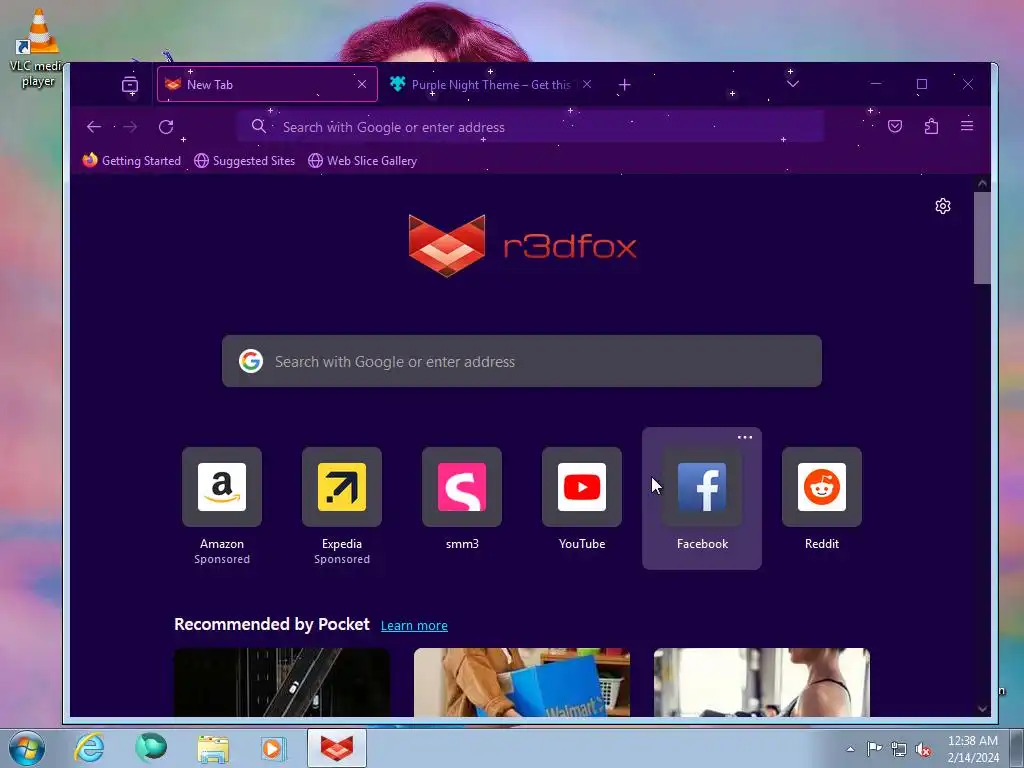Open the woman exercising Pocket story thumbnail

coord(761,682)
